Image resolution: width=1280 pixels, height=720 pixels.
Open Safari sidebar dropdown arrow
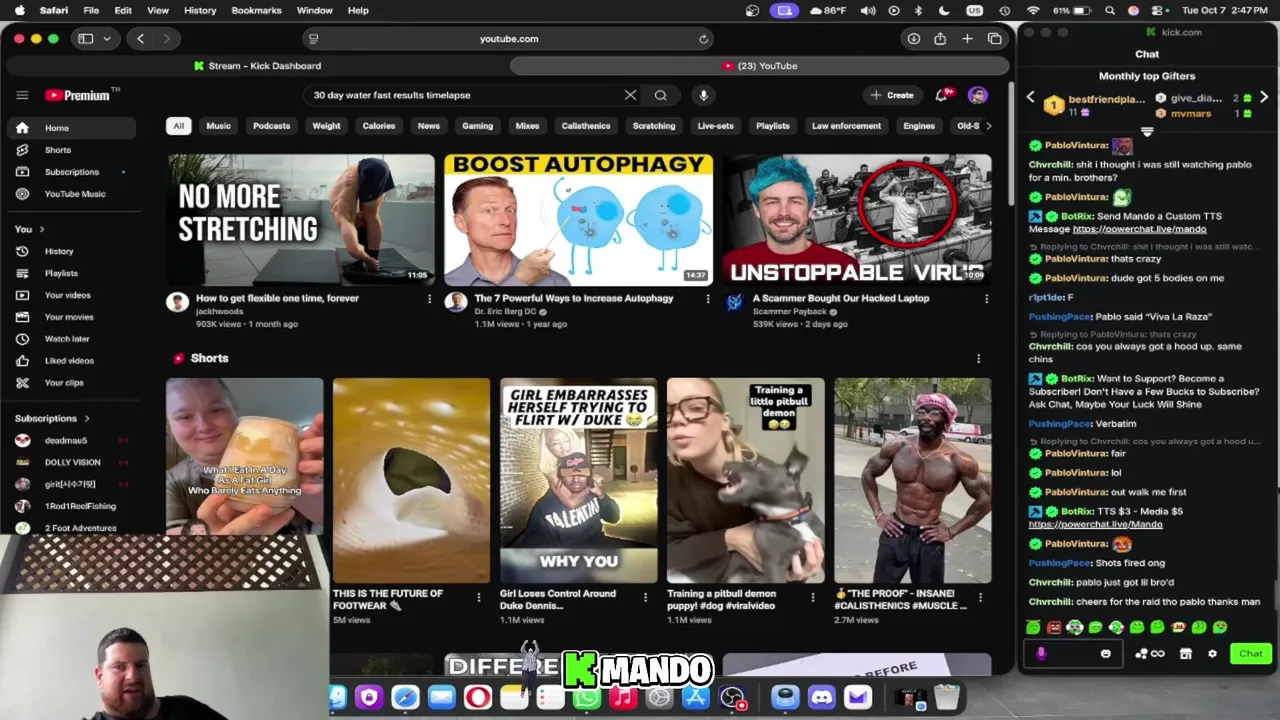(x=106, y=39)
